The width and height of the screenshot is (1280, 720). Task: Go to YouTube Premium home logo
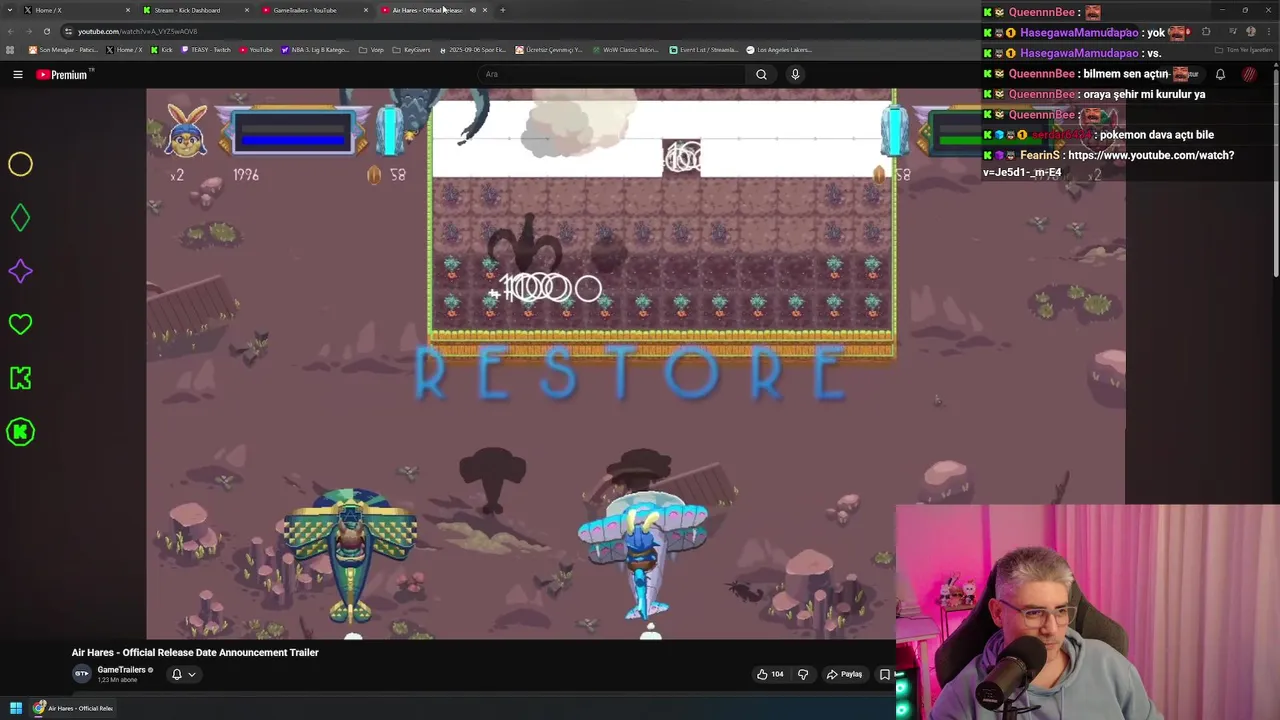[x=64, y=74]
